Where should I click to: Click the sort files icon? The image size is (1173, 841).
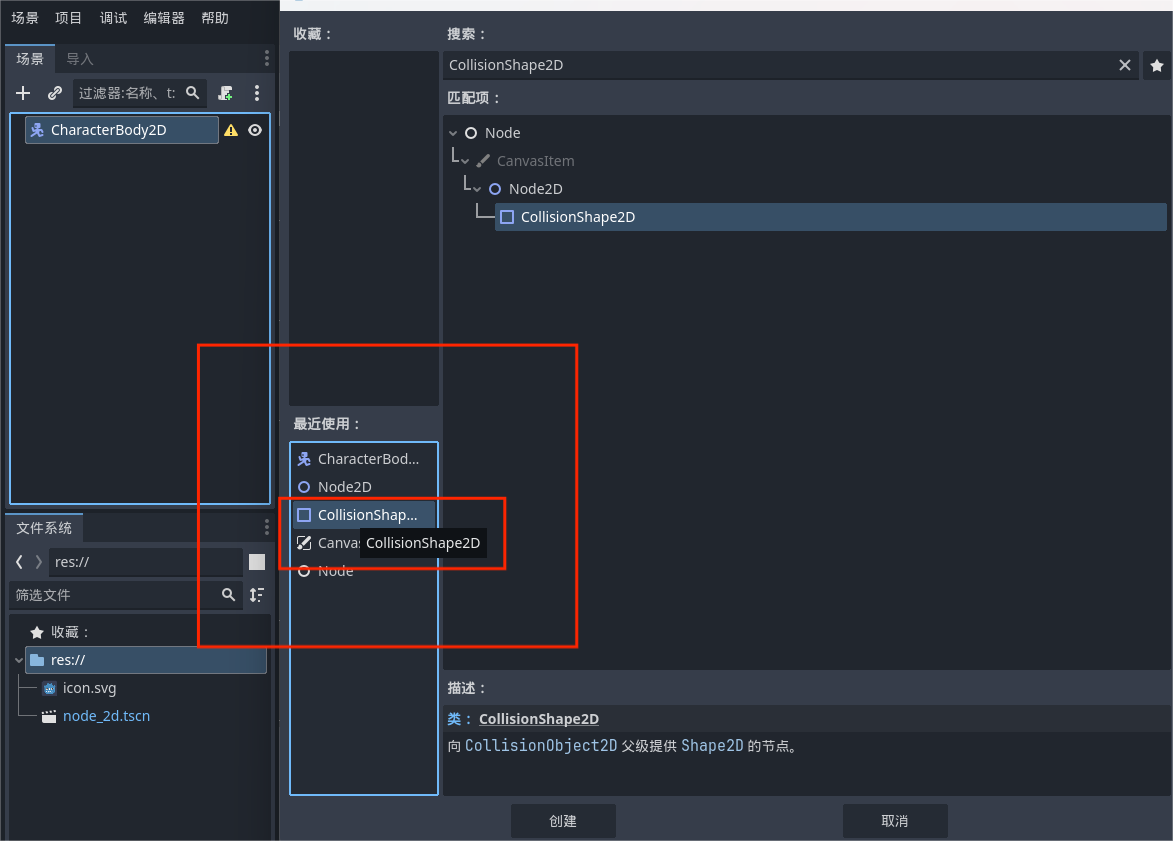(x=257, y=595)
